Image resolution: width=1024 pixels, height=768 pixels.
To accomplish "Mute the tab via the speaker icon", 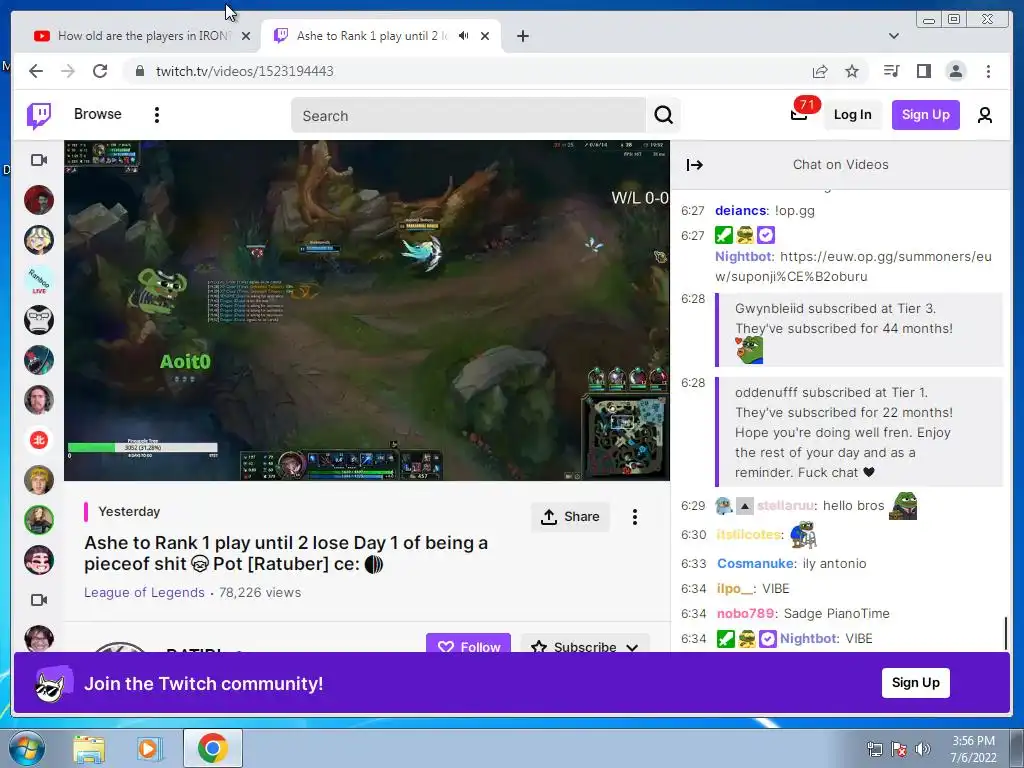I will click(x=464, y=35).
